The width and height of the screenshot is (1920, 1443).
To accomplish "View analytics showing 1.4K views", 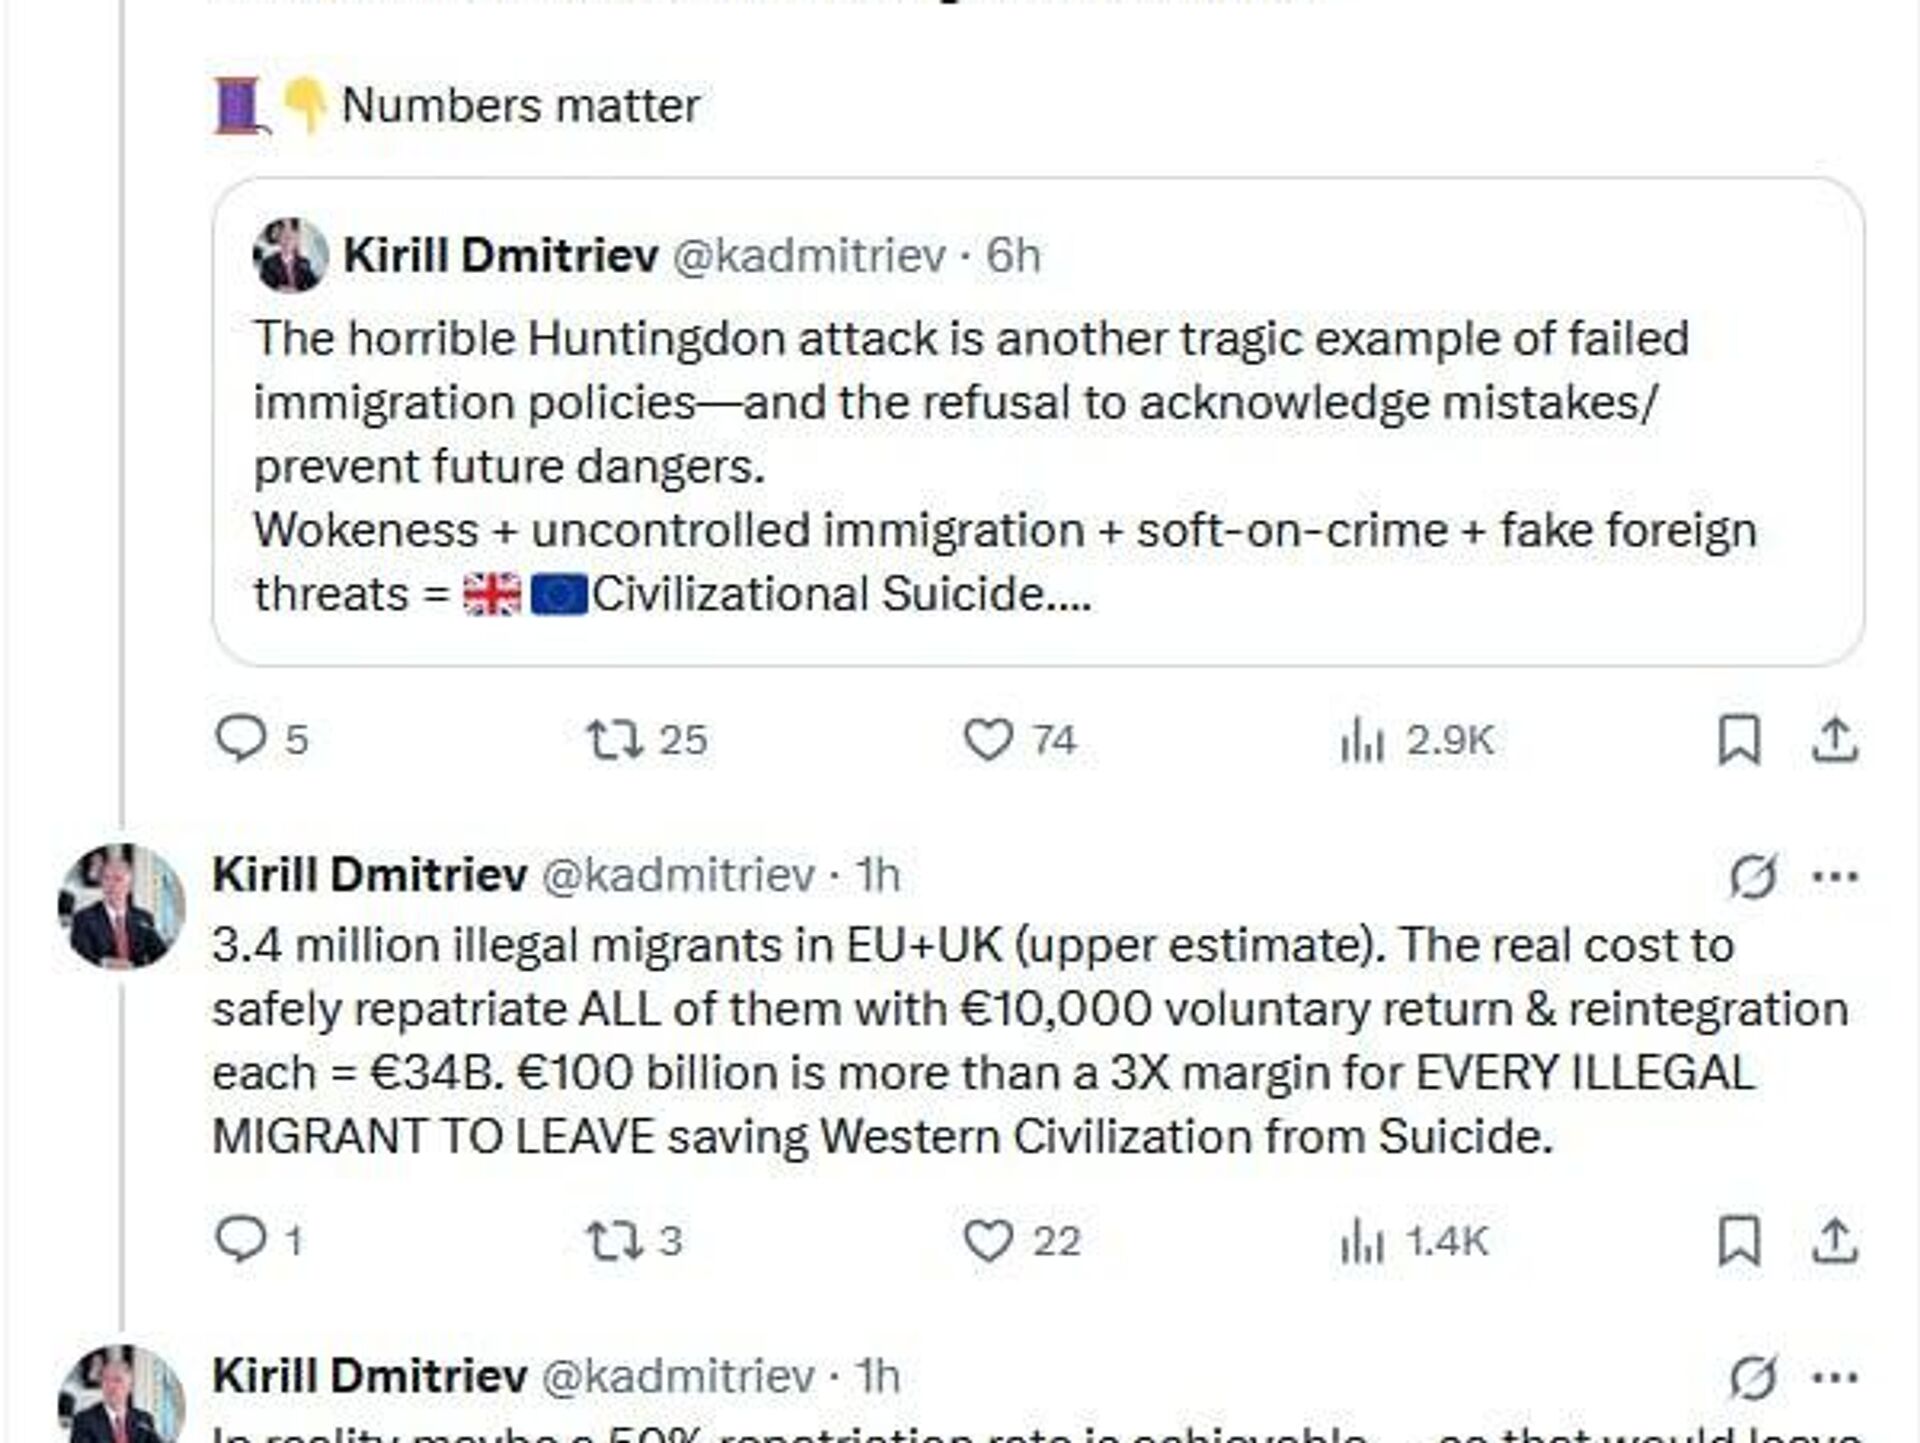I will coord(1361,1241).
